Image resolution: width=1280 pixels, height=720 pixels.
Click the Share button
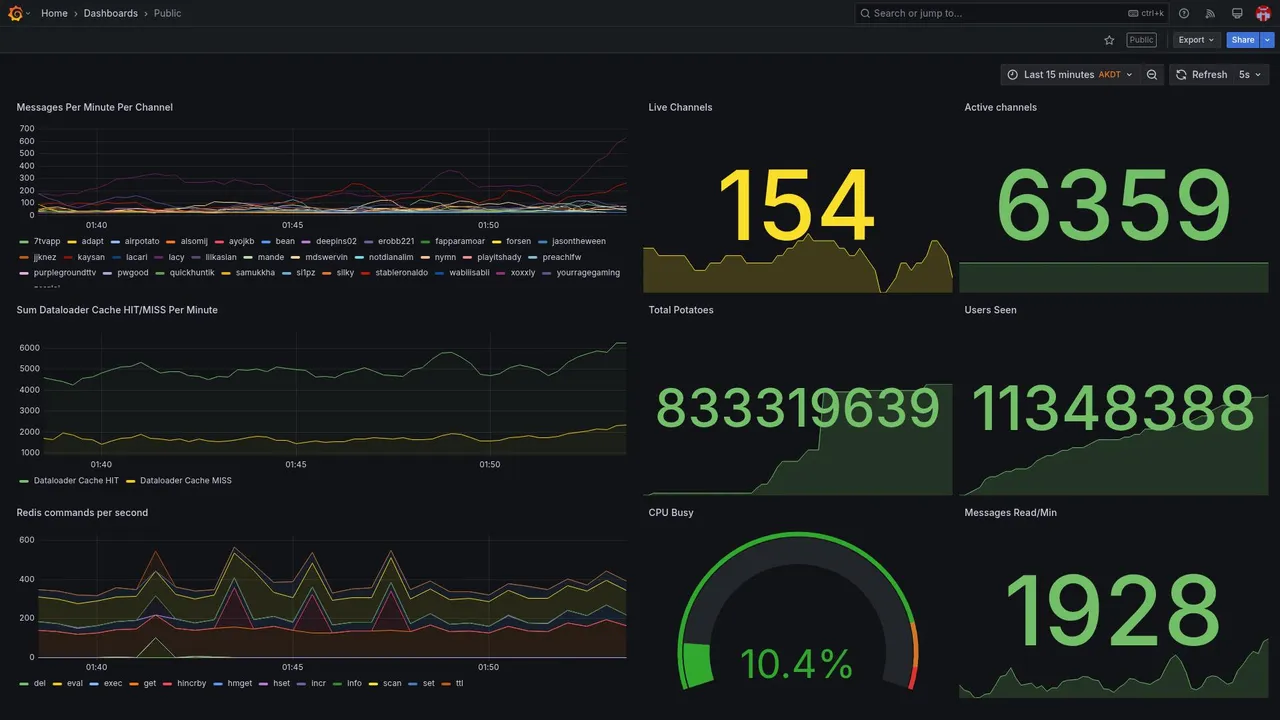pos(1243,40)
